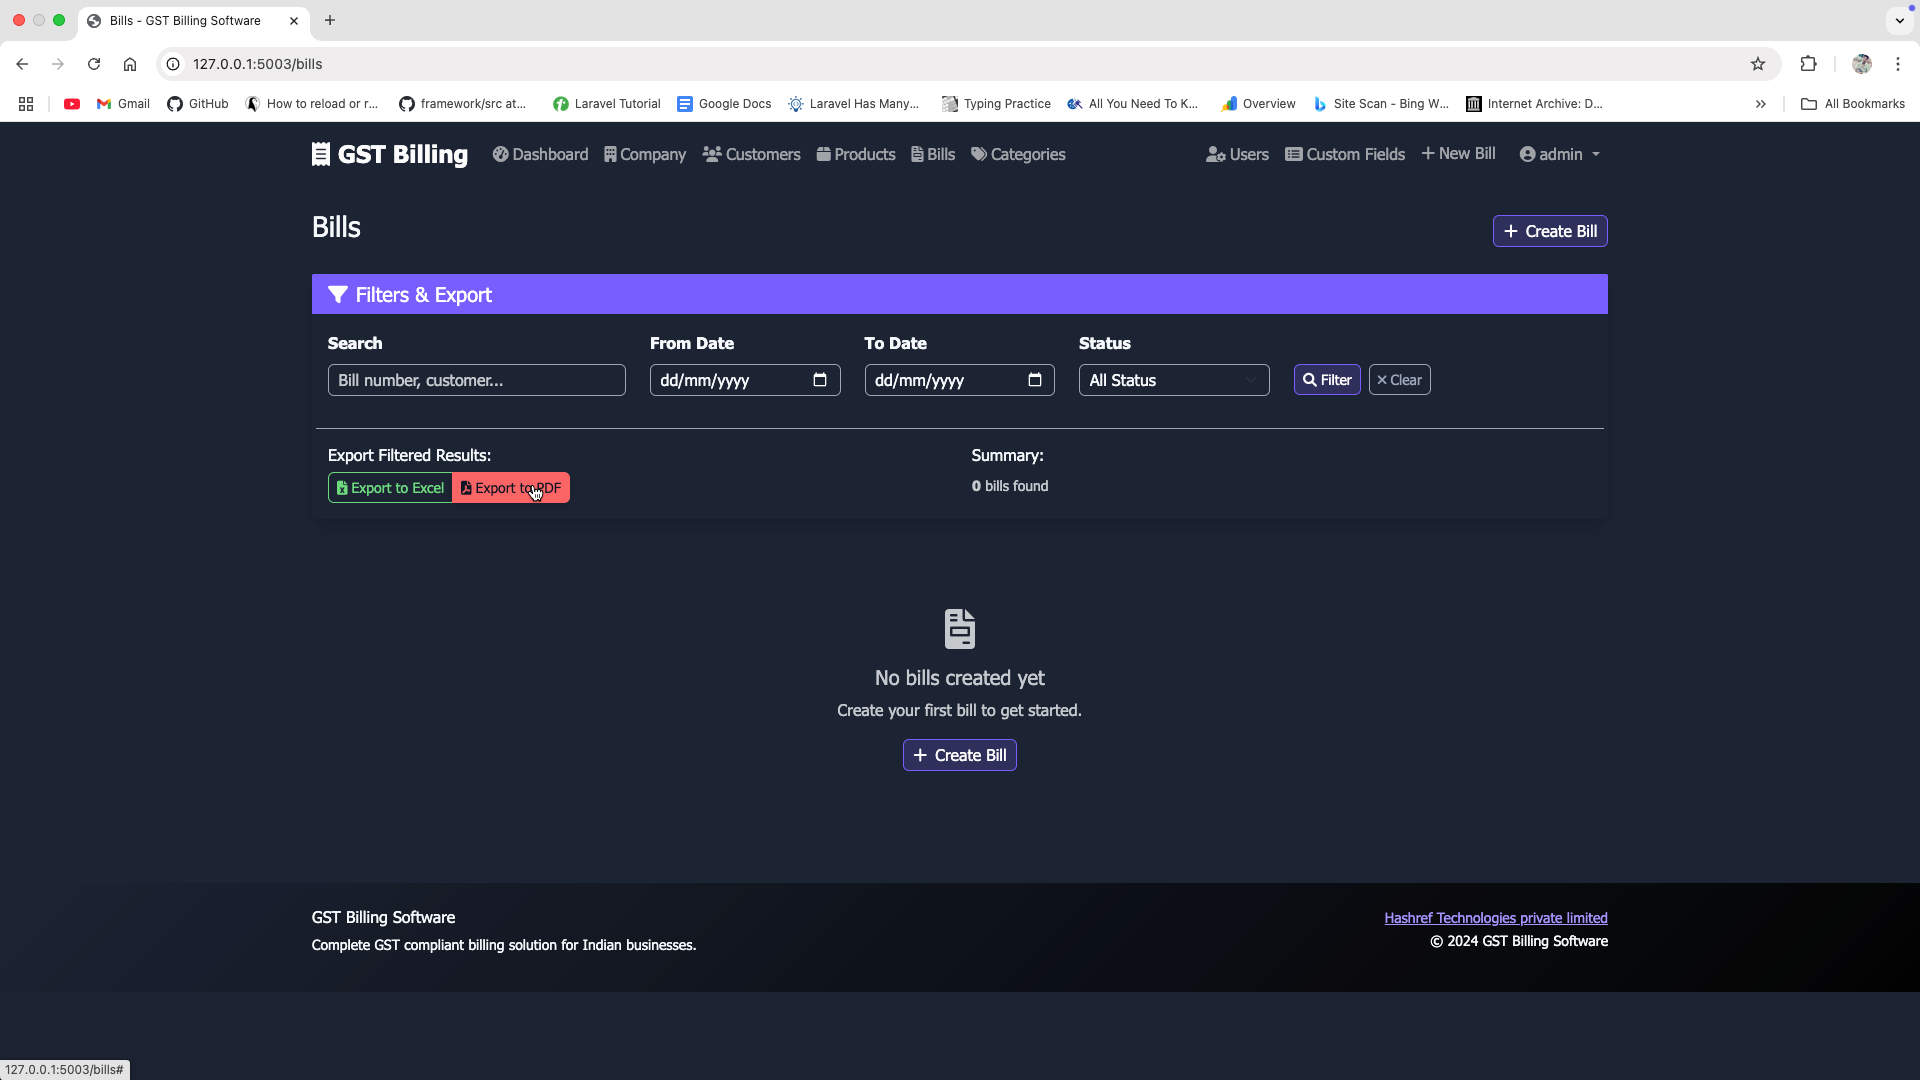Open the YouTube bookmark icon
The width and height of the screenshot is (1920, 1080).
pyautogui.click(x=72, y=104)
